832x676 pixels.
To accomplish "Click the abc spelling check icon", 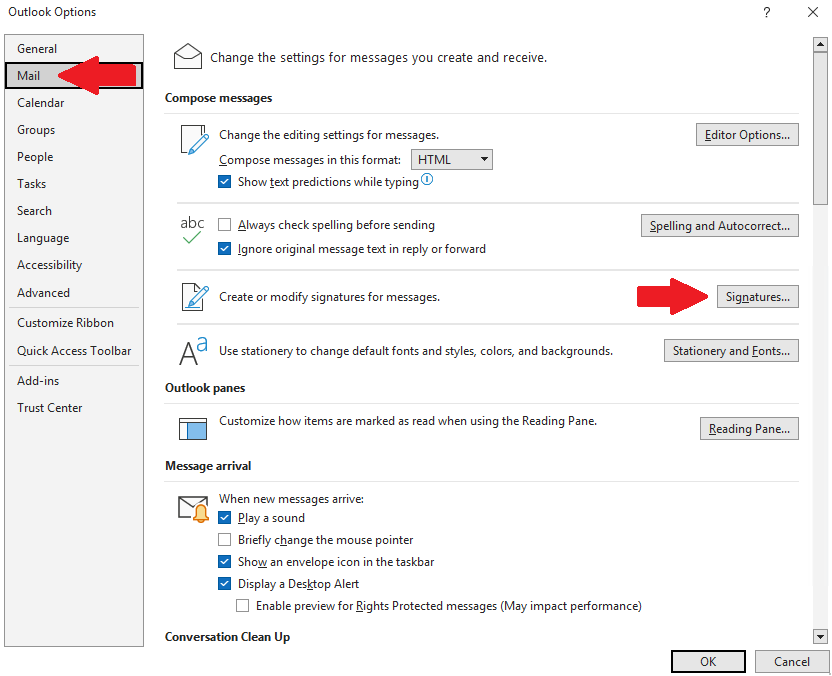I will pos(192,230).
